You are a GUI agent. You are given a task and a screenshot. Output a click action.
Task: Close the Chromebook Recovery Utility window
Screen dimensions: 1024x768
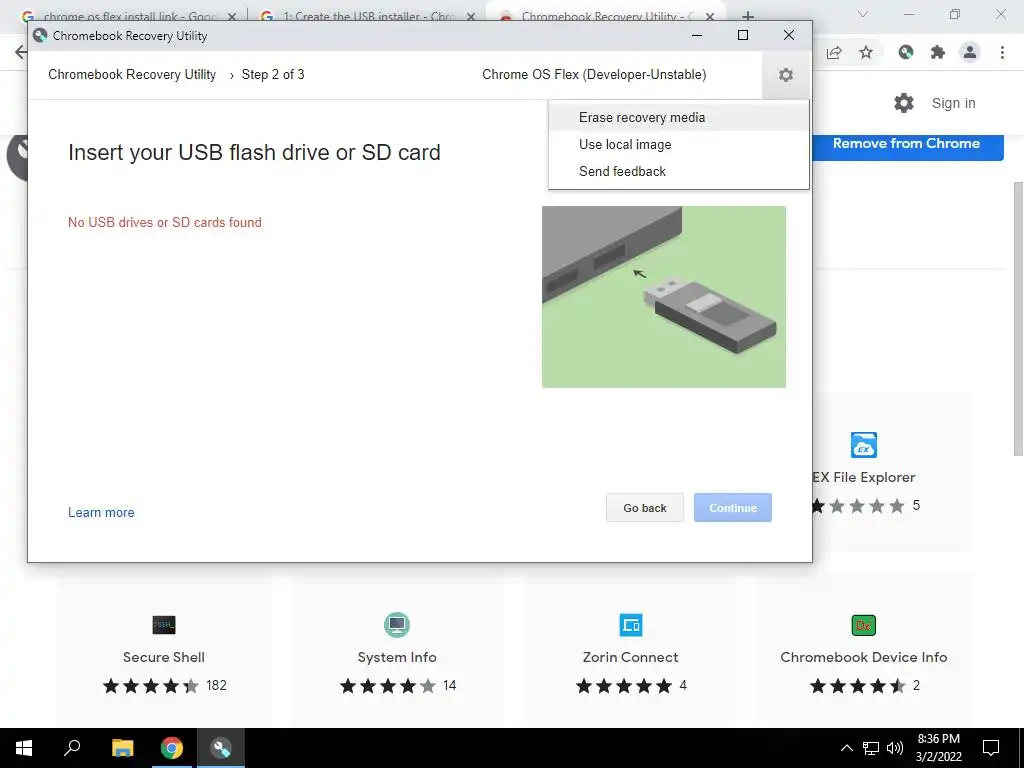(789, 35)
